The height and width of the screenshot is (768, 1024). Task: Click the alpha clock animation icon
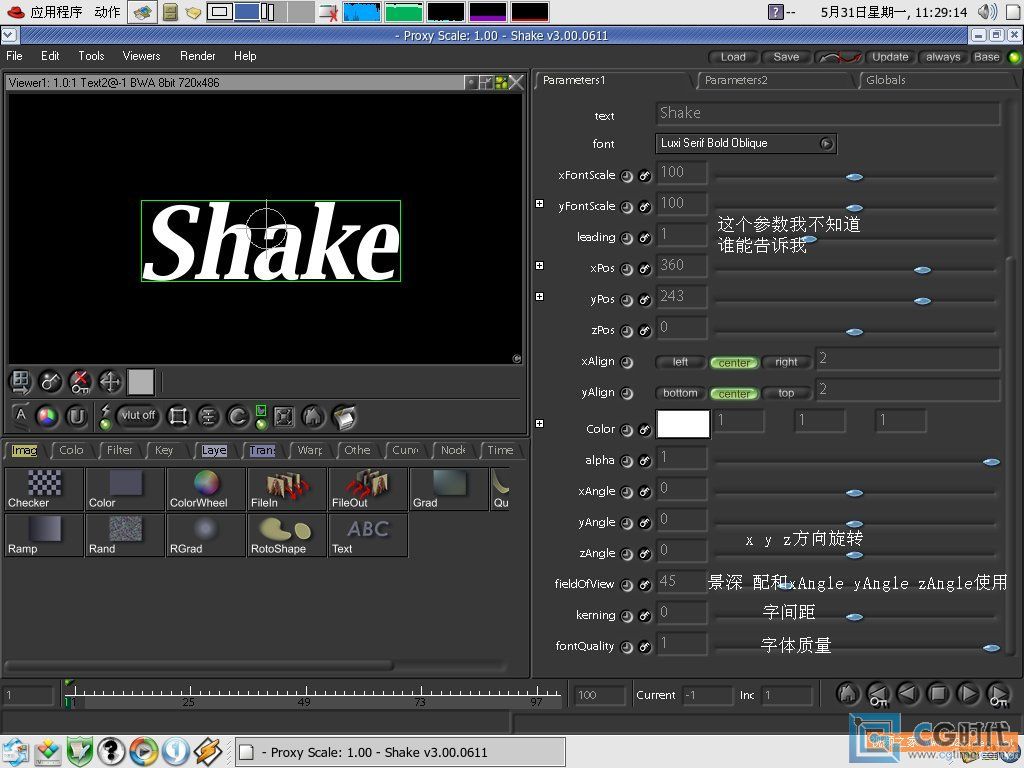coord(627,461)
